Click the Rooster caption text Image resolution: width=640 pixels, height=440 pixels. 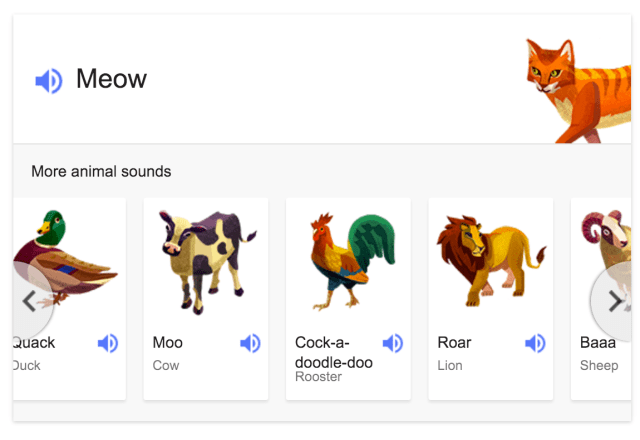318,377
